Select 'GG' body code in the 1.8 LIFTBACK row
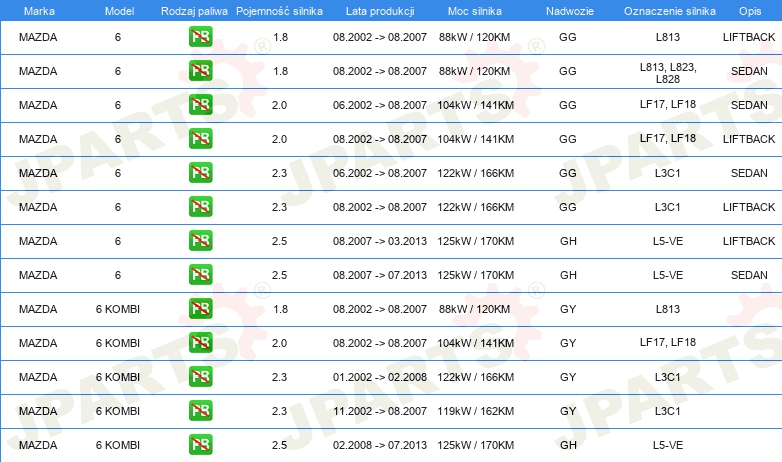Screen dimensions: 782x462 (x=568, y=37)
